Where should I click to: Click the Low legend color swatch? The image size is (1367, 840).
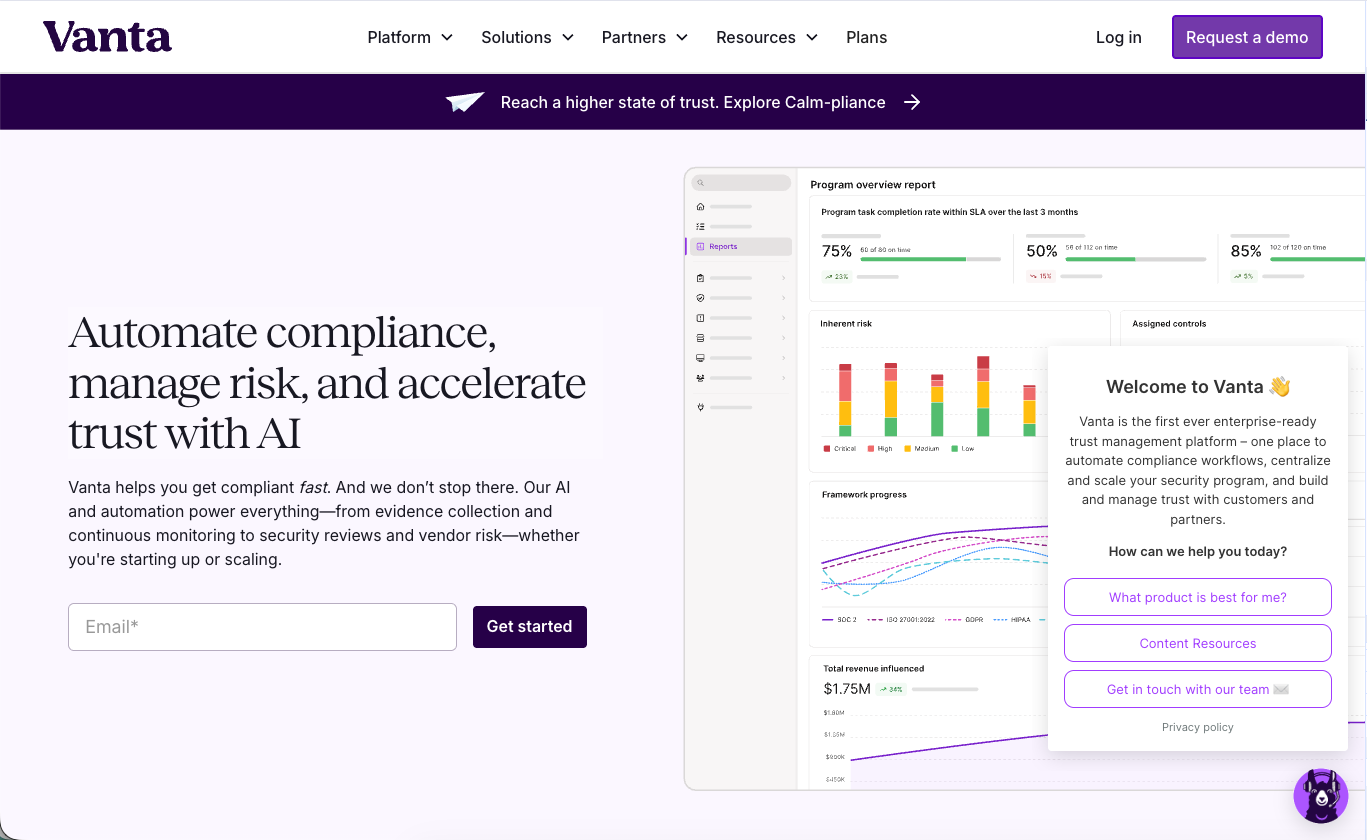tap(955, 449)
